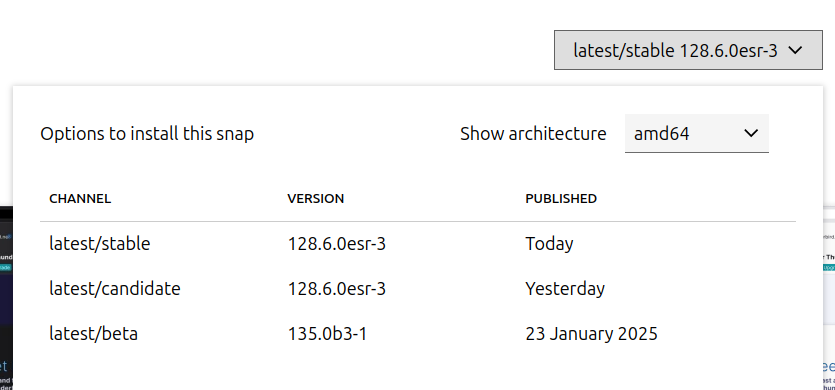
Task: Click the 23 January 2025 date
Action: point(591,334)
